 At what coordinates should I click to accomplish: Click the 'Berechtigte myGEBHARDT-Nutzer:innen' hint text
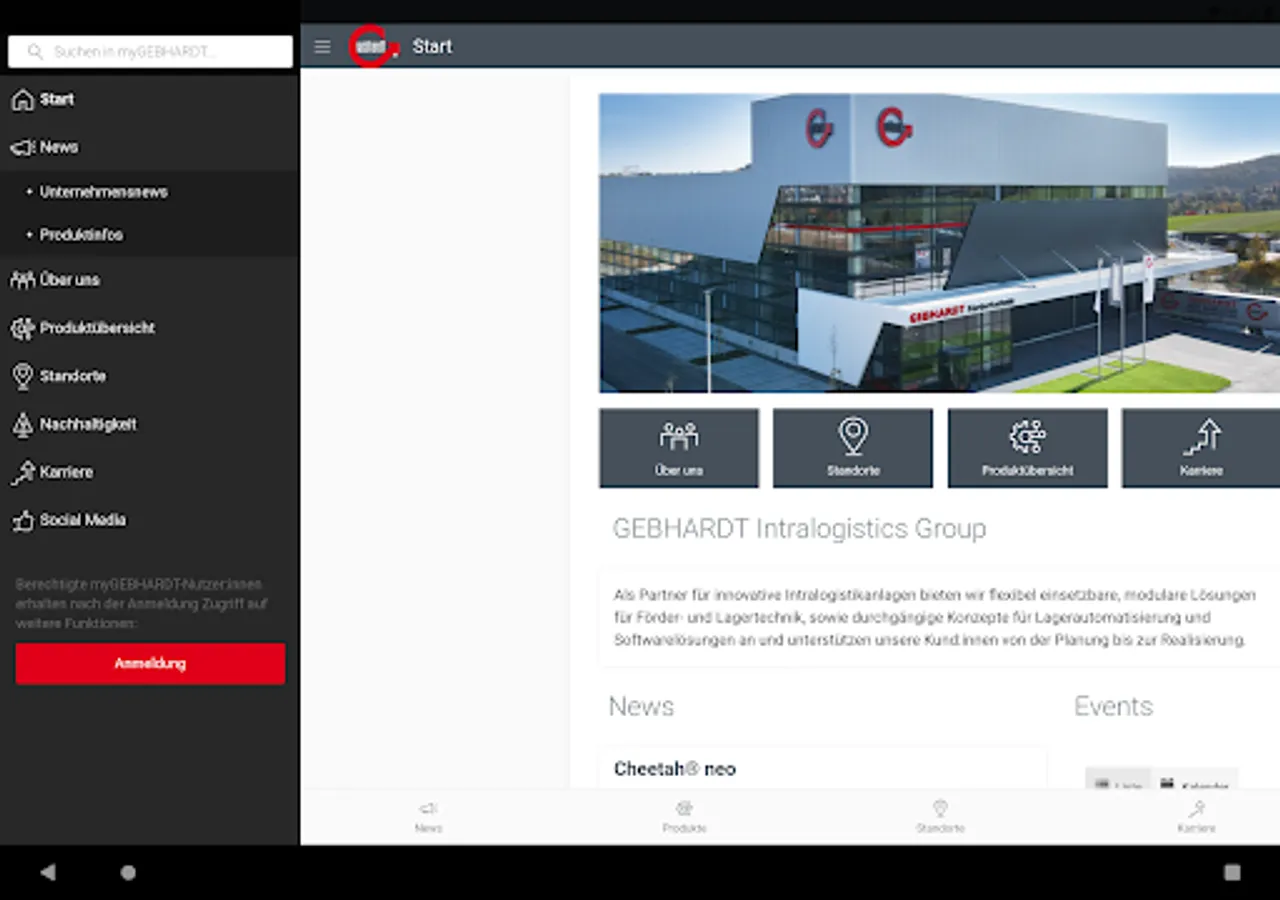tap(142, 604)
